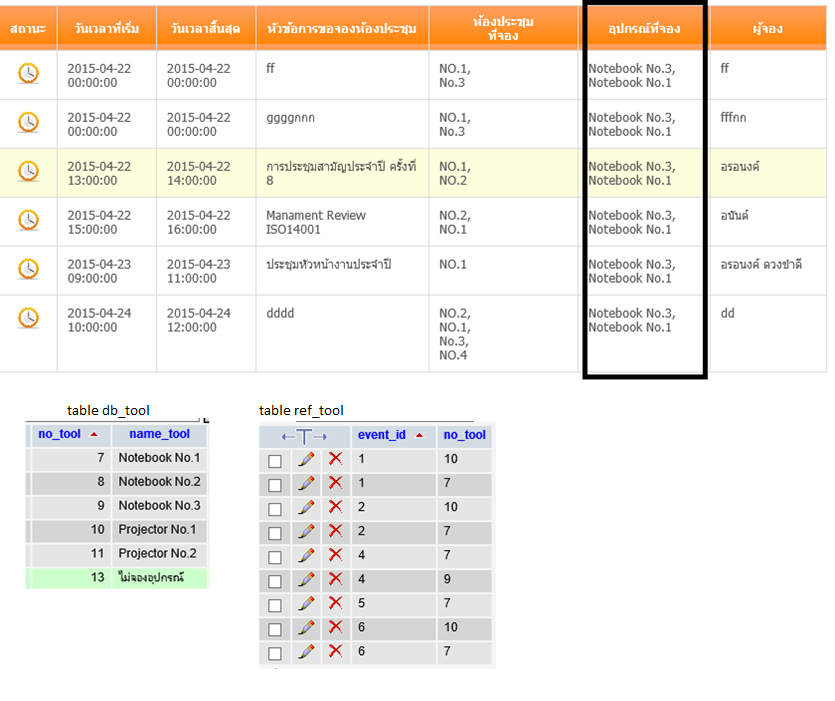The width and height of the screenshot is (835, 701).
Task: Click red X delete icon in first ref_tool row
Action: (x=335, y=460)
